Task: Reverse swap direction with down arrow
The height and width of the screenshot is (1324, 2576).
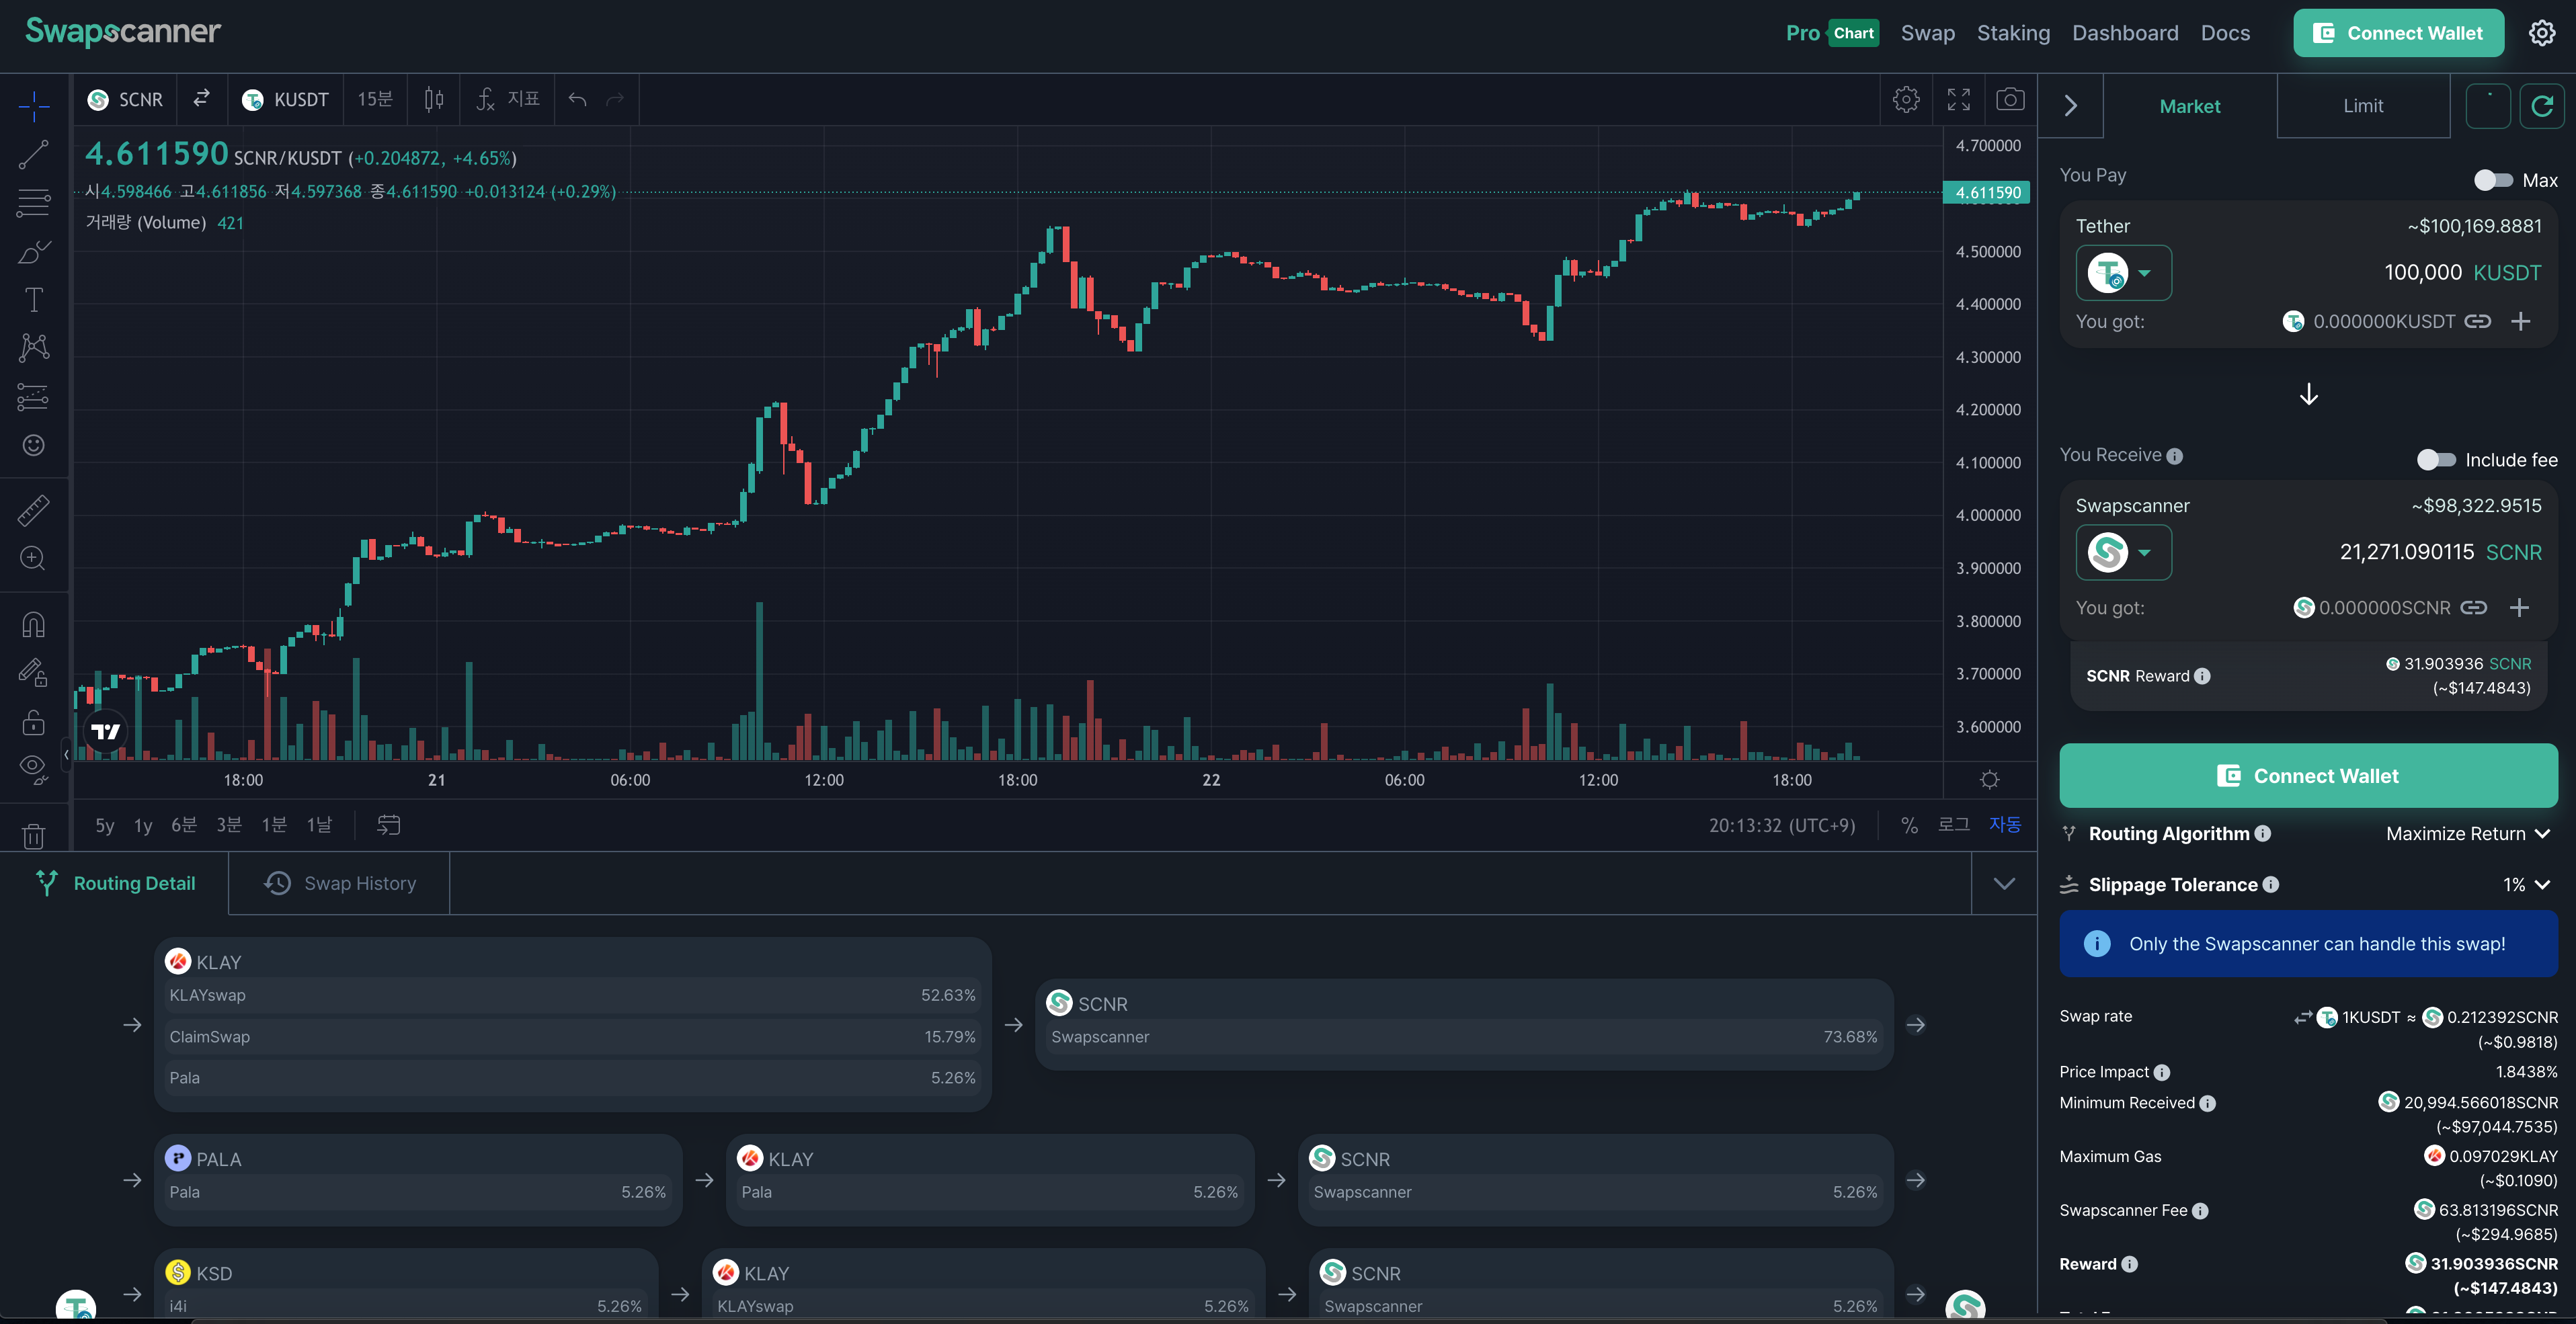Action: [x=2308, y=395]
